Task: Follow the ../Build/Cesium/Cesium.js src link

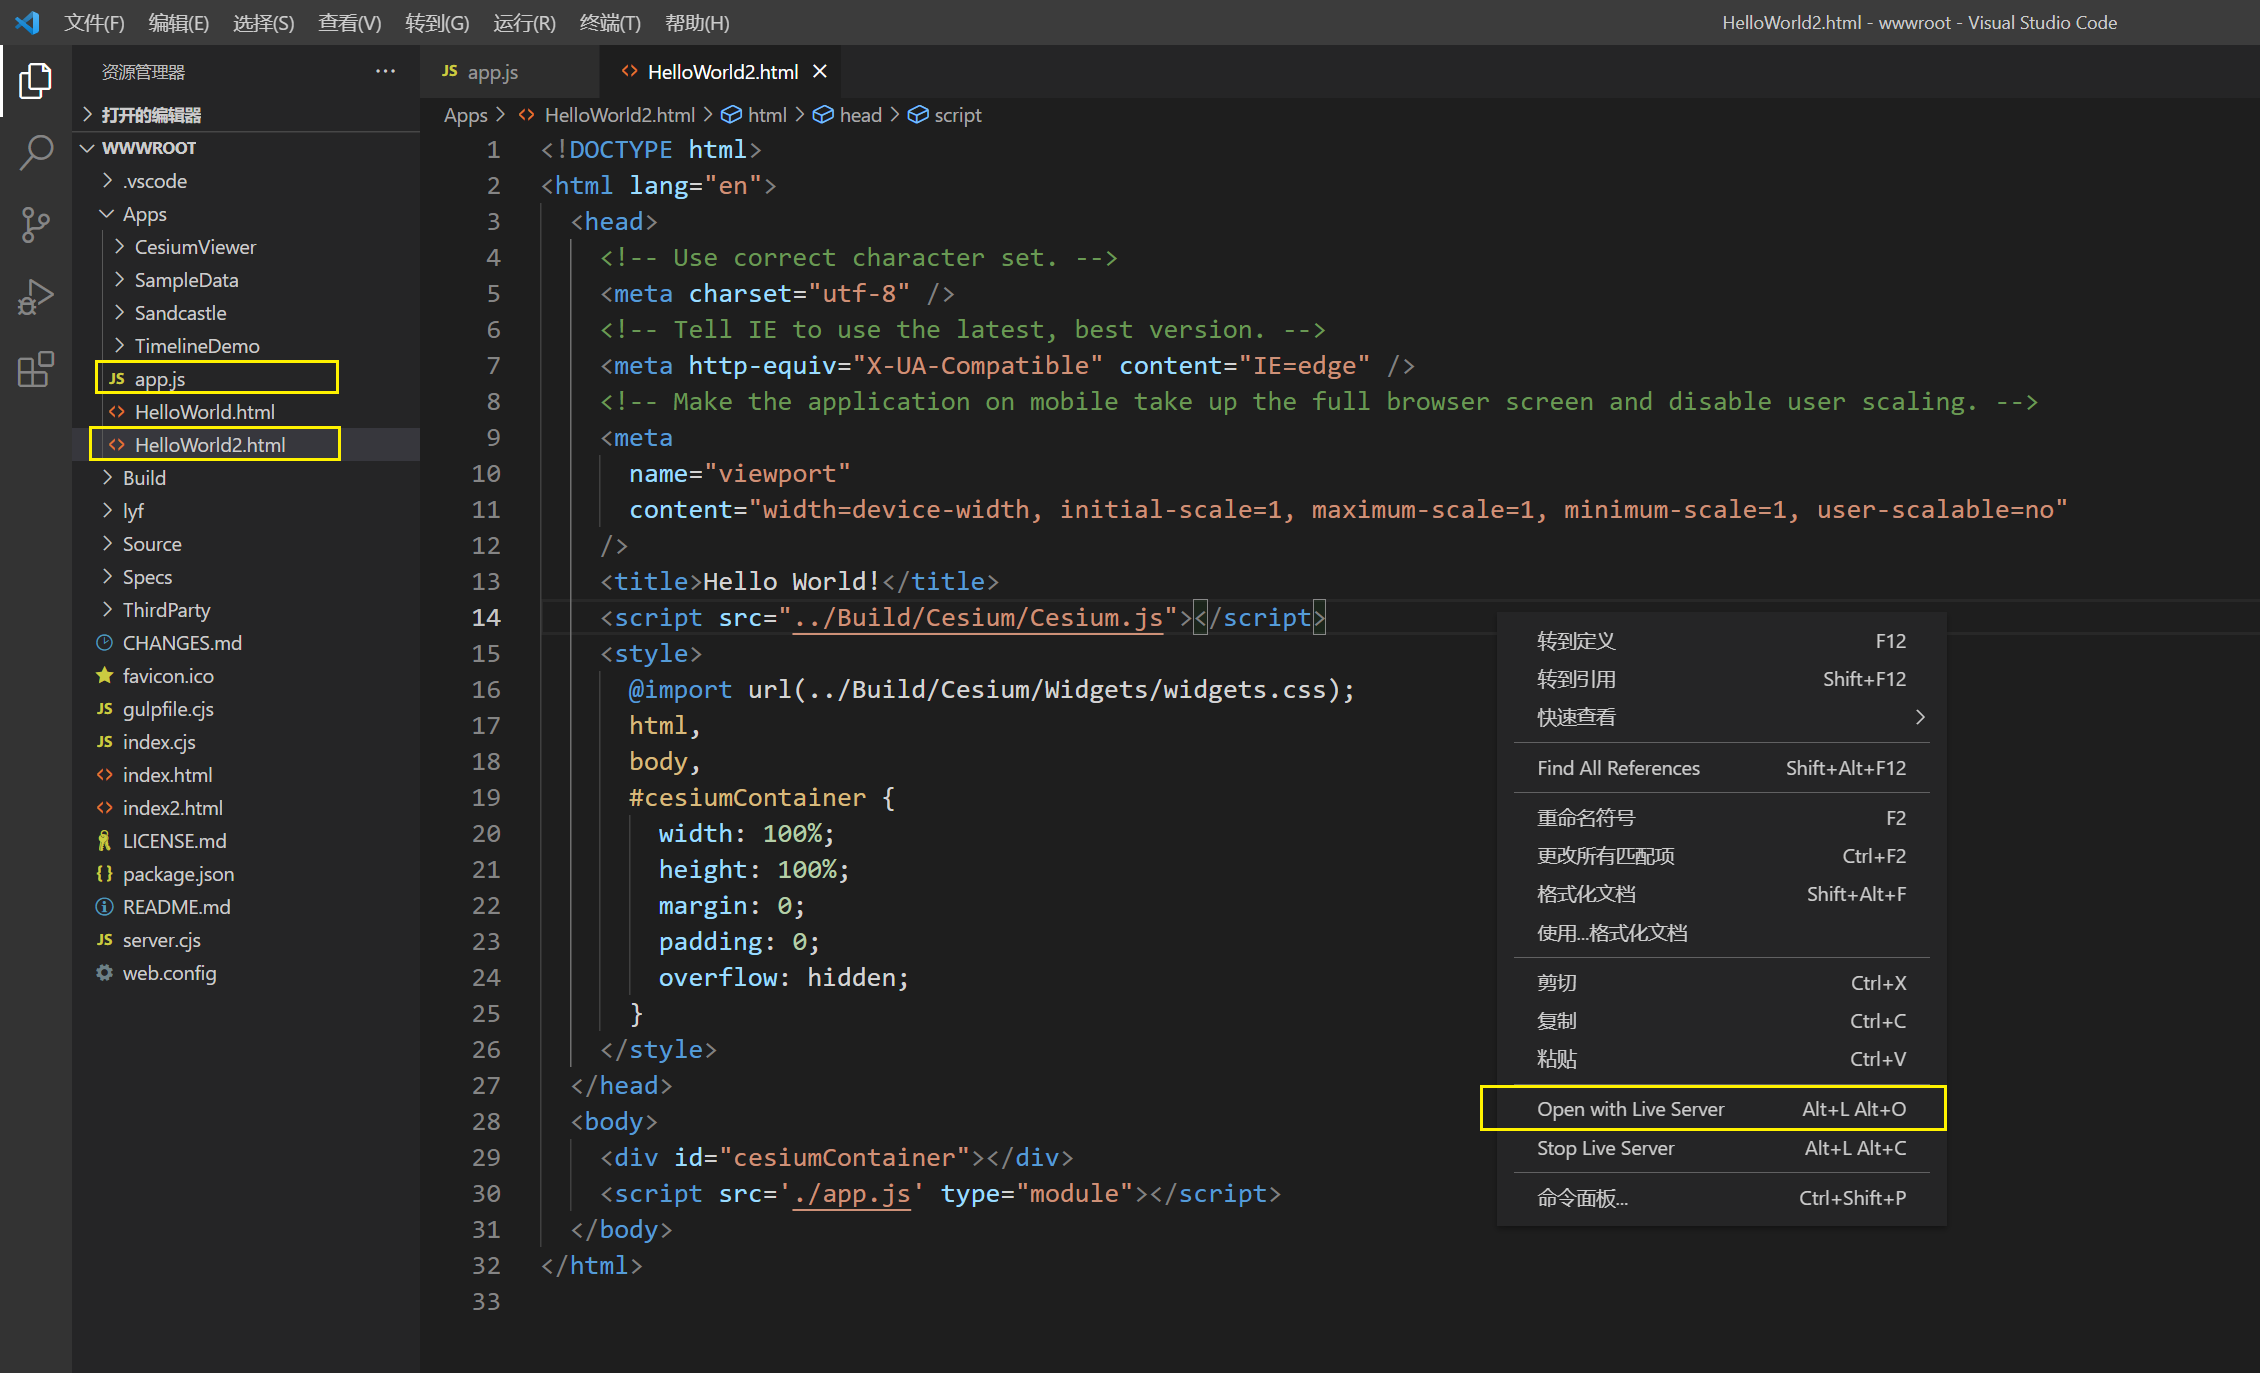Action: pyautogui.click(x=978, y=618)
